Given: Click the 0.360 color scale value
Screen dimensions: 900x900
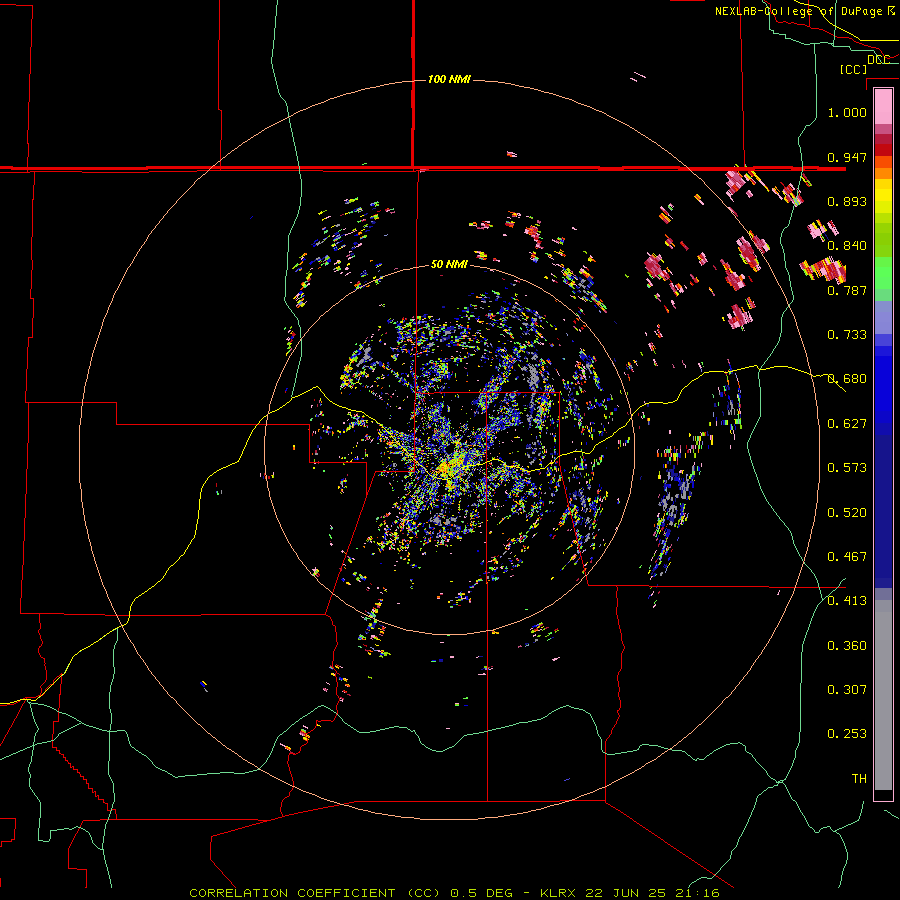Looking at the screenshot, I should pyautogui.click(x=847, y=646).
